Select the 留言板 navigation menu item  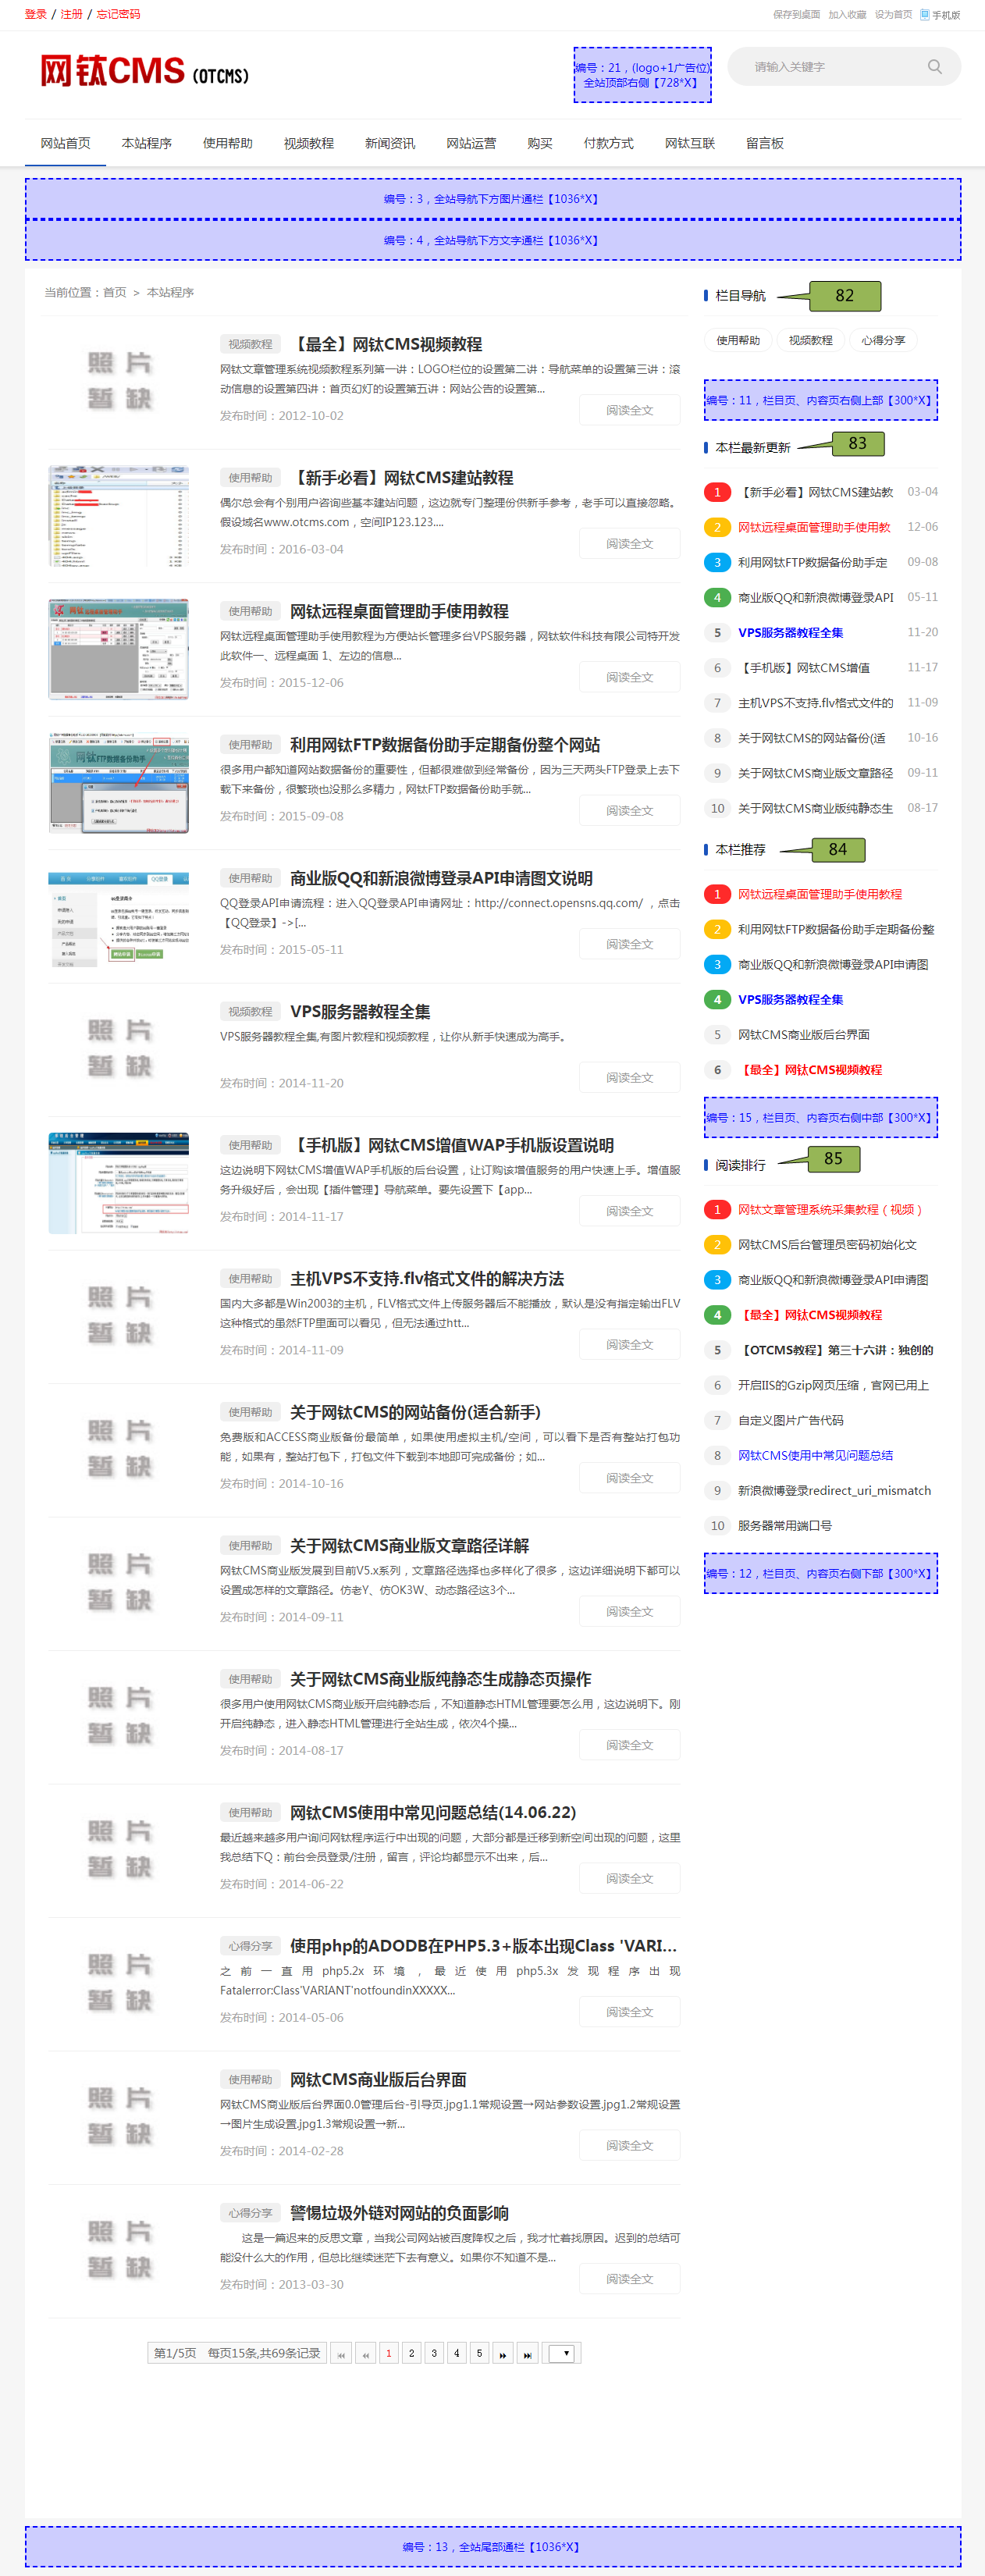(764, 143)
